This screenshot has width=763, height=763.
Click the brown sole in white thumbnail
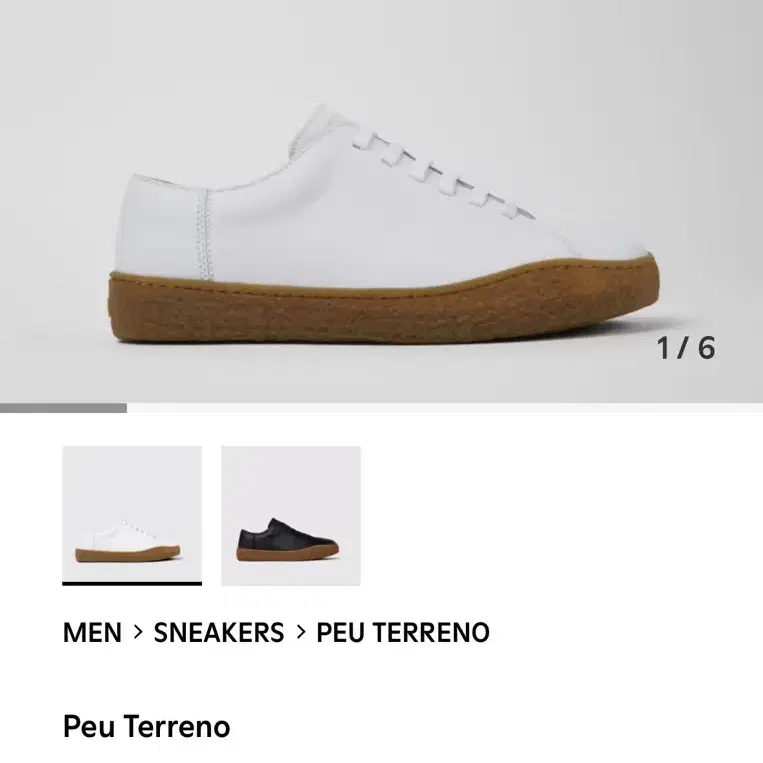pos(127,554)
